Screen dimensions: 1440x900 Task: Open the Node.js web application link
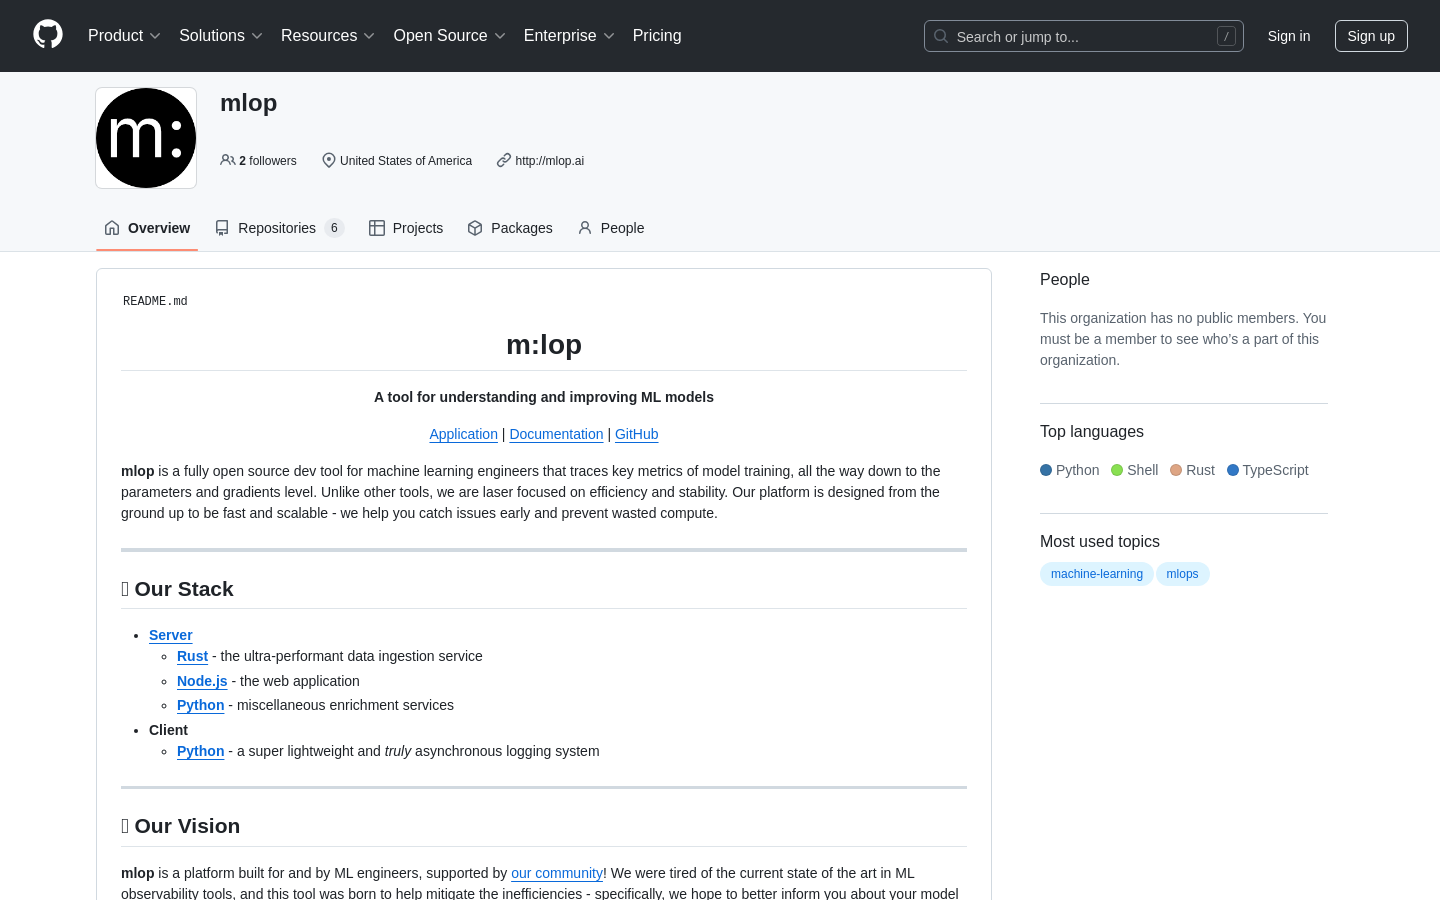click(x=202, y=681)
